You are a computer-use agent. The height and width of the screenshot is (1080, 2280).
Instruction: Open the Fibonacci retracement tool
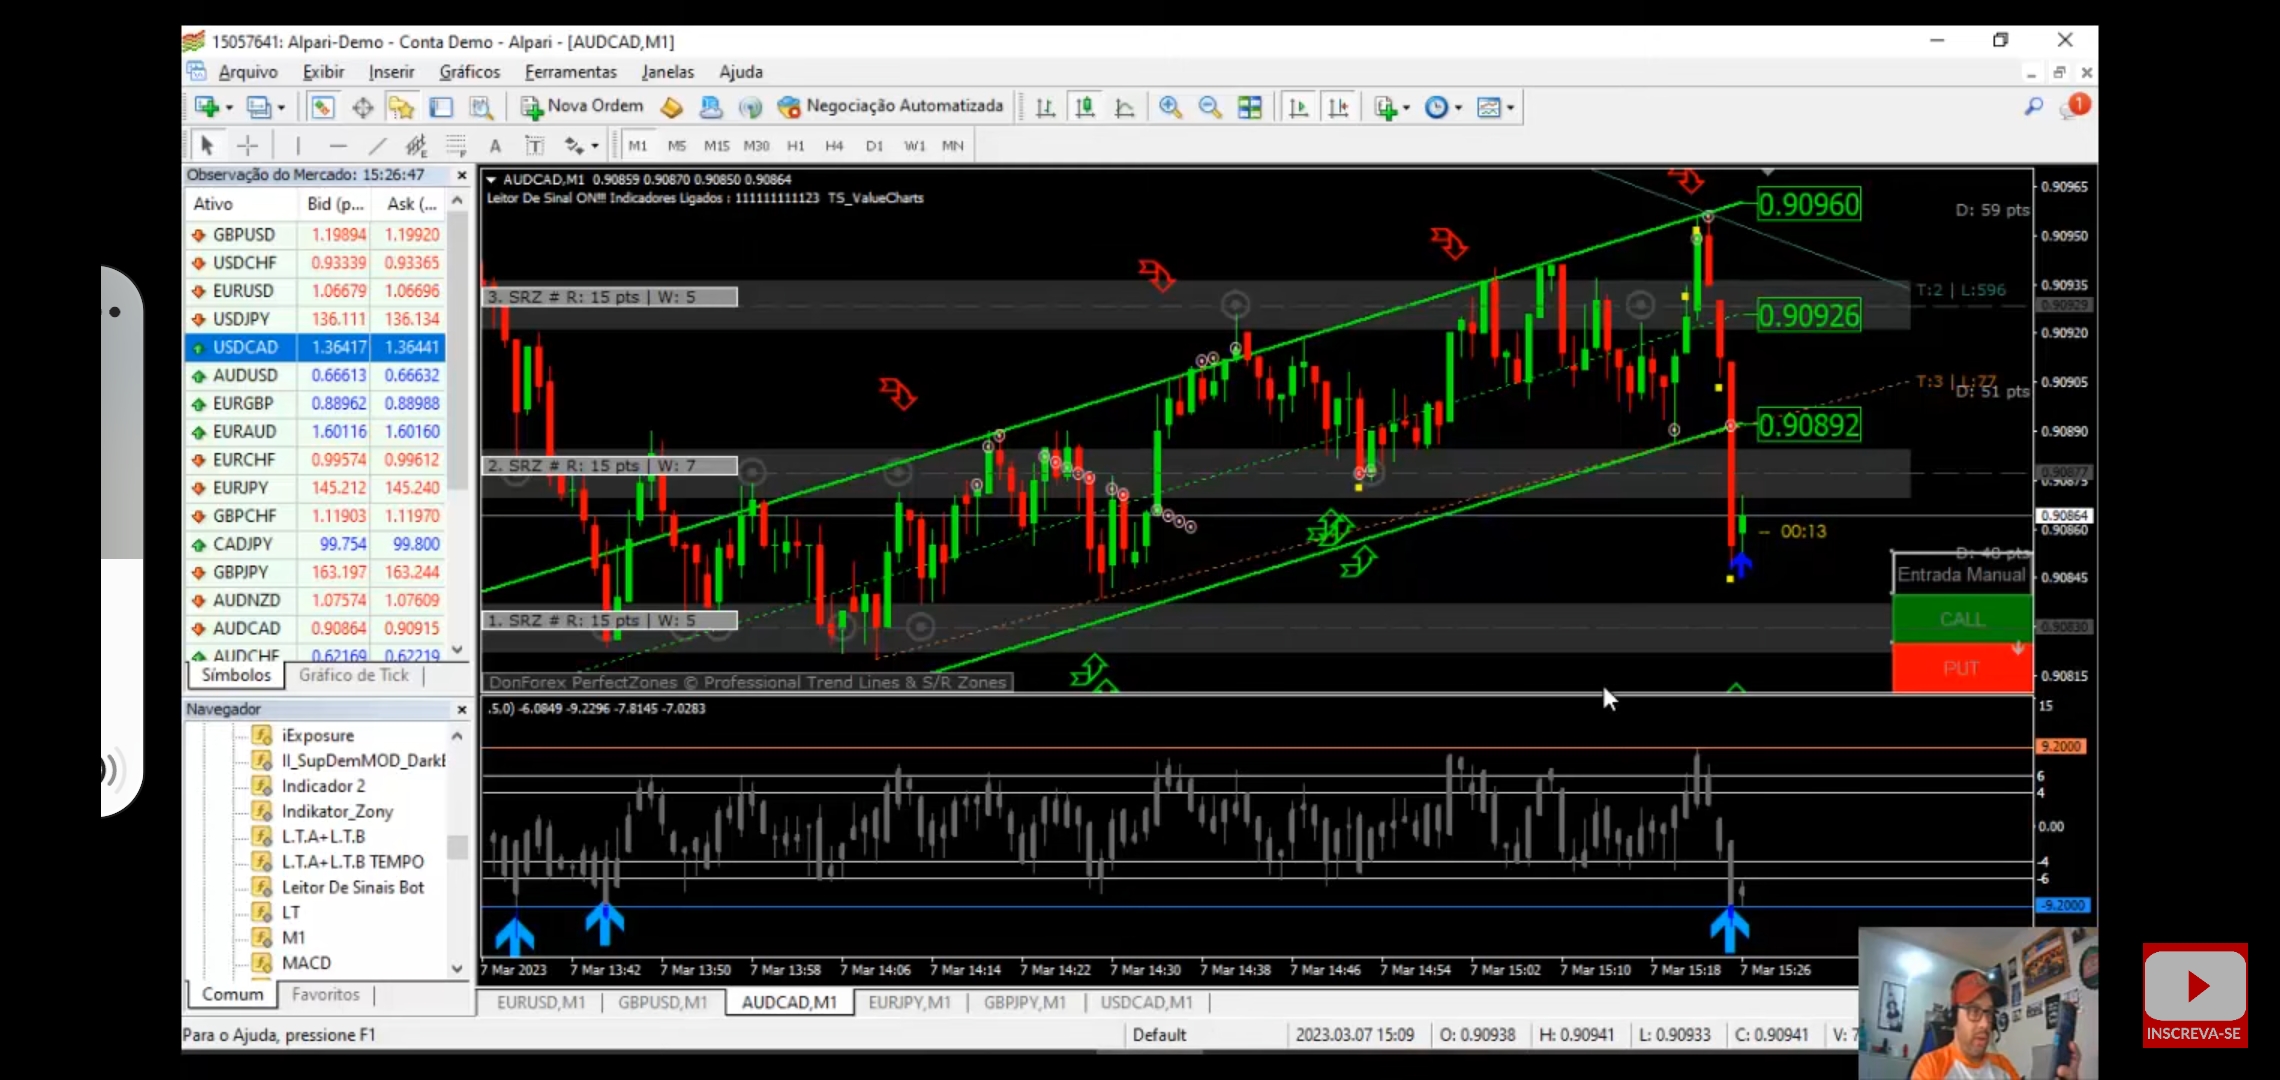click(456, 146)
